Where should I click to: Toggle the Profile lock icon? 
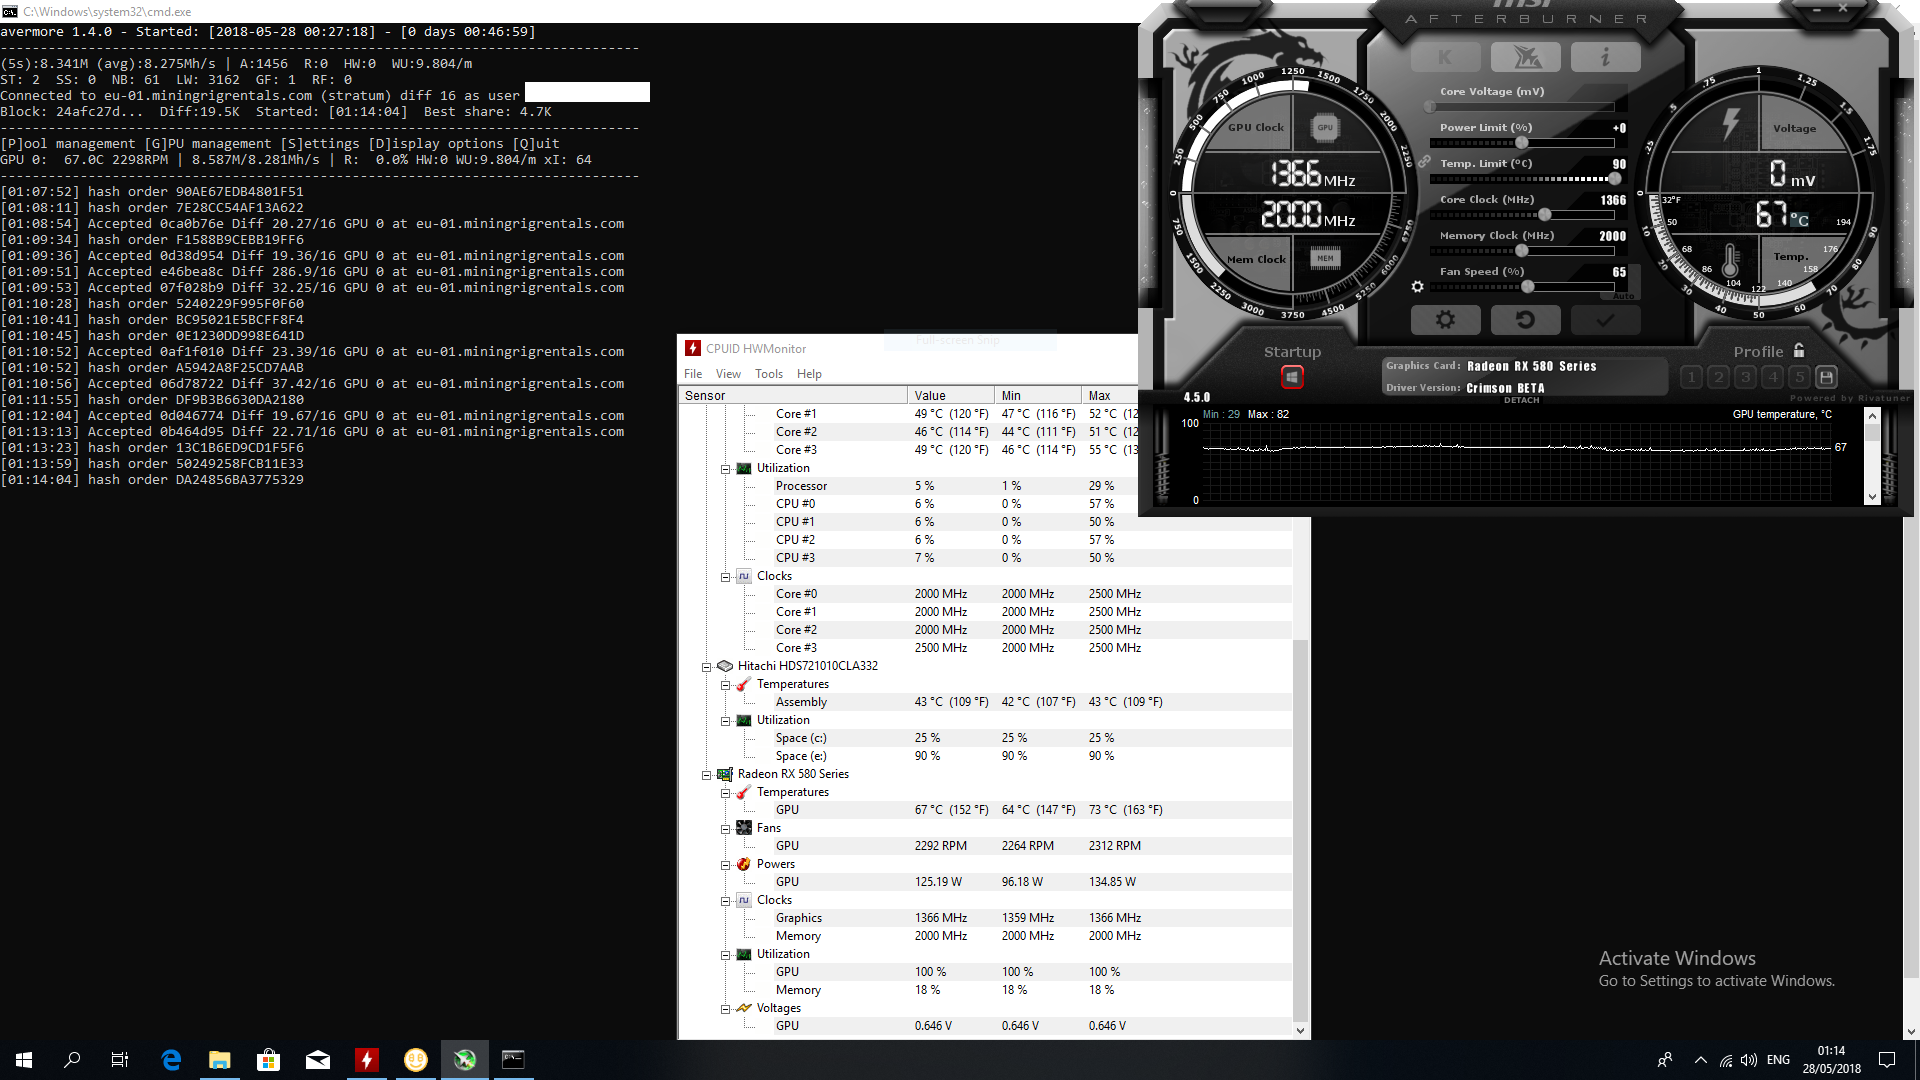[x=1799, y=351]
